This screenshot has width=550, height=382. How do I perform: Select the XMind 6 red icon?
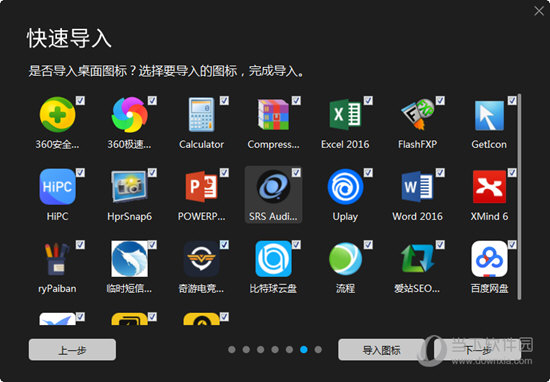[x=489, y=187]
